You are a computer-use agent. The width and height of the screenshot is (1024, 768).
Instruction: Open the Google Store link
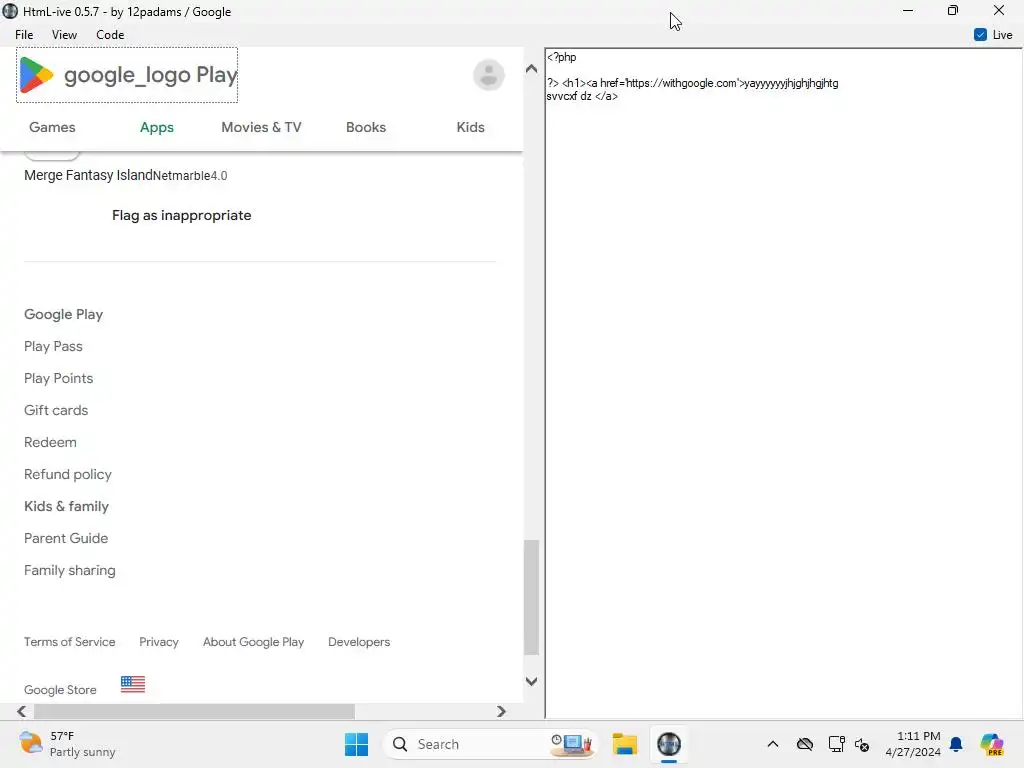pyautogui.click(x=60, y=690)
